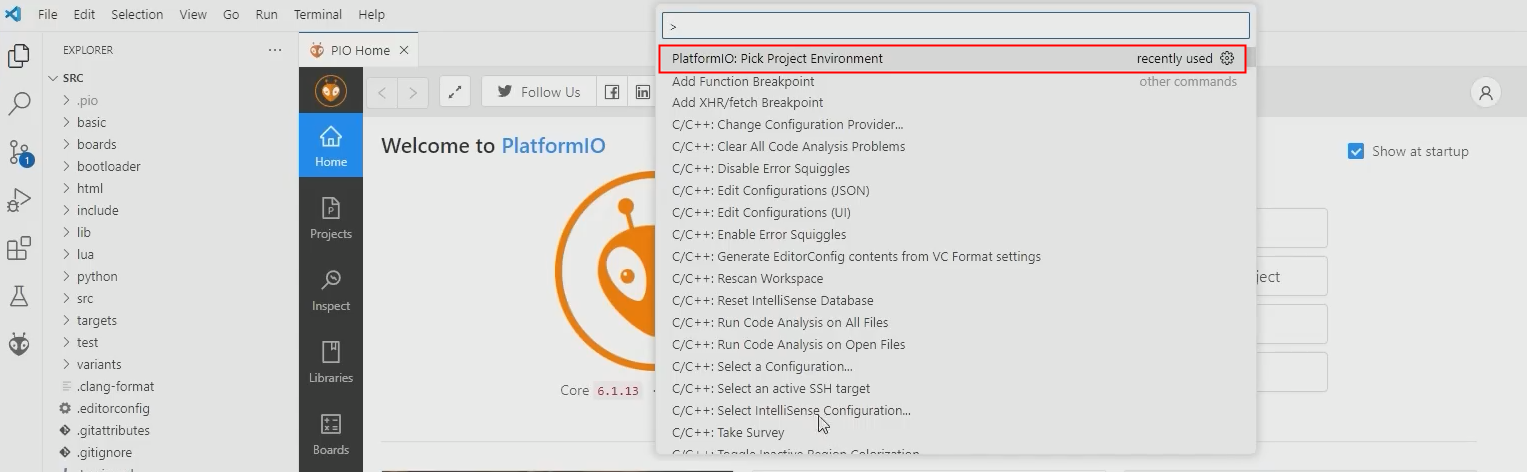Image resolution: width=1527 pixels, height=472 pixels.
Task: Uncheck the Show at startup checkbox
Action: tap(1356, 151)
